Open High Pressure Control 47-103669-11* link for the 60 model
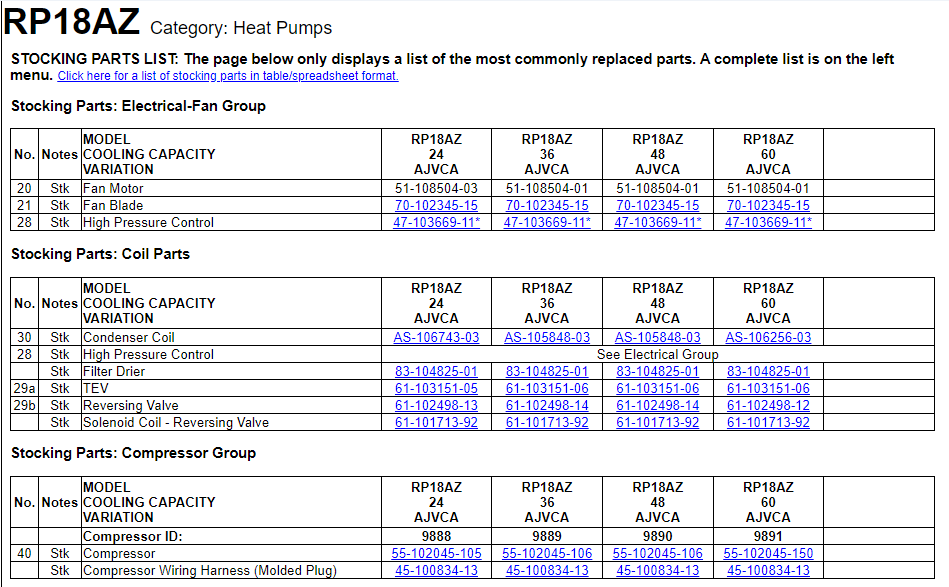Viewport: 949px width, 587px height. click(x=768, y=222)
